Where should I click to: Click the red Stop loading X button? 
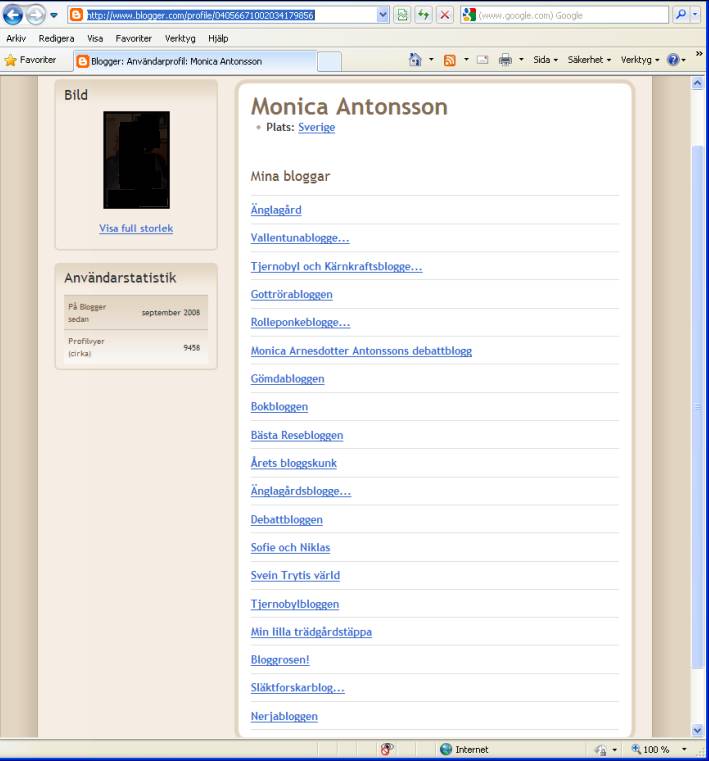444,15
